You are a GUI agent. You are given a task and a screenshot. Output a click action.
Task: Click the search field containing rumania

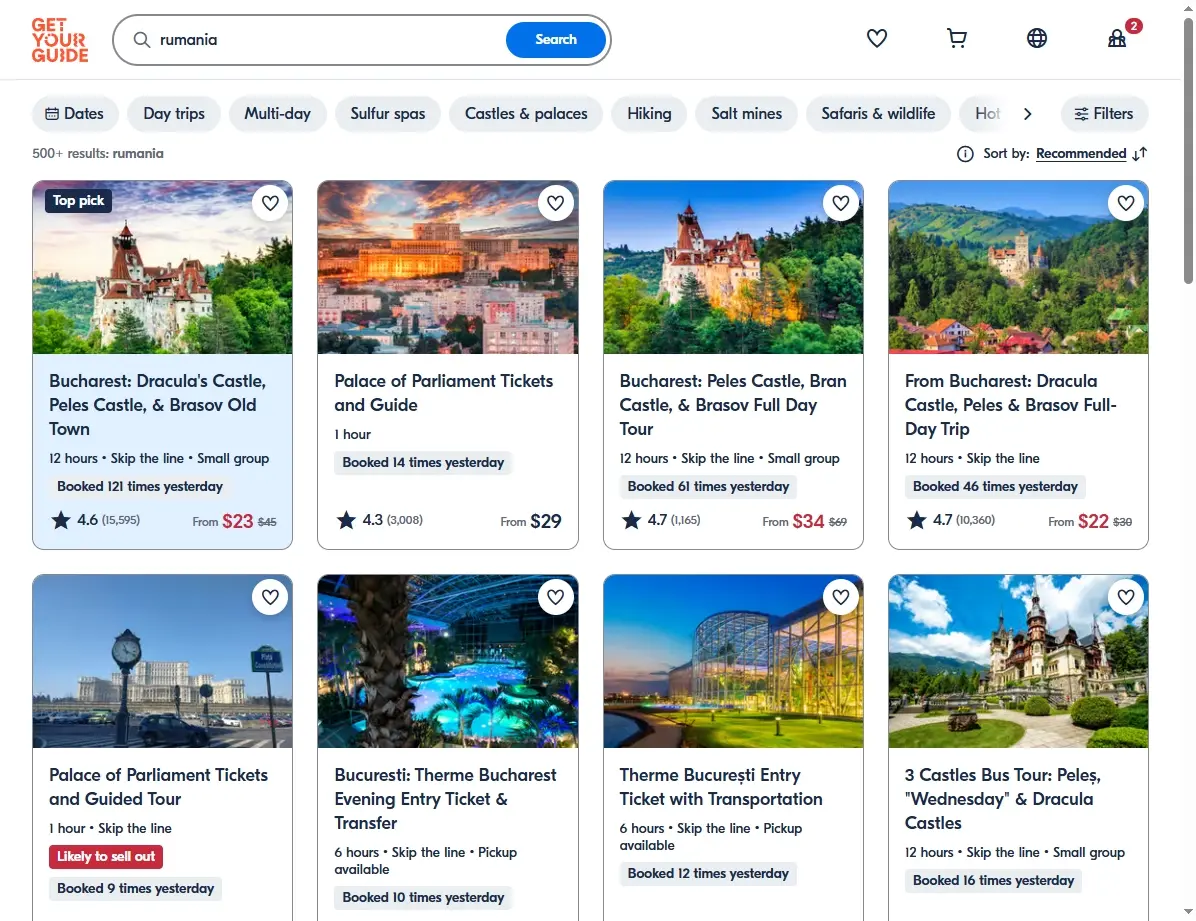point(328,40)
